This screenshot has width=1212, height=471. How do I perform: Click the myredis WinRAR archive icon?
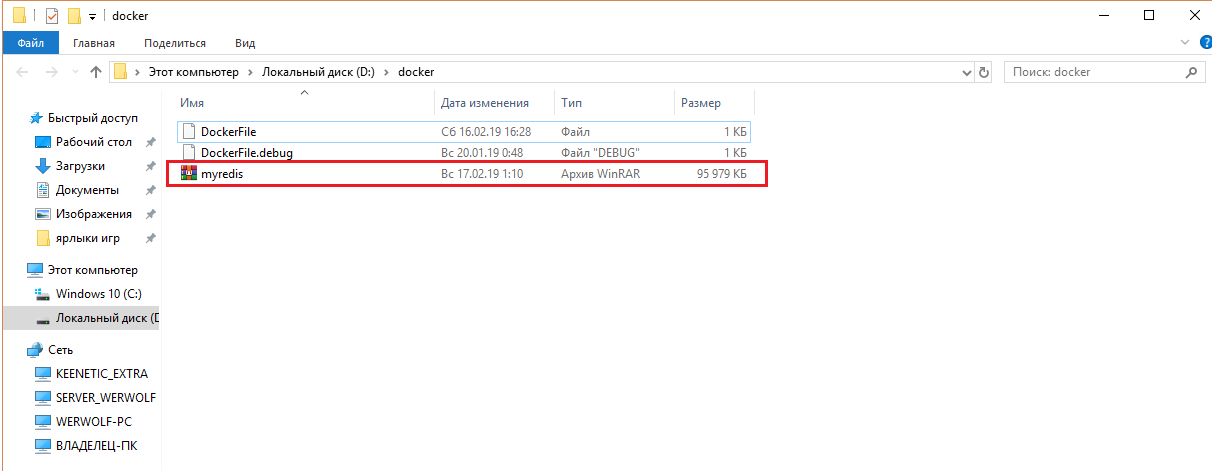pyautogui.click(x=189, y=174)
